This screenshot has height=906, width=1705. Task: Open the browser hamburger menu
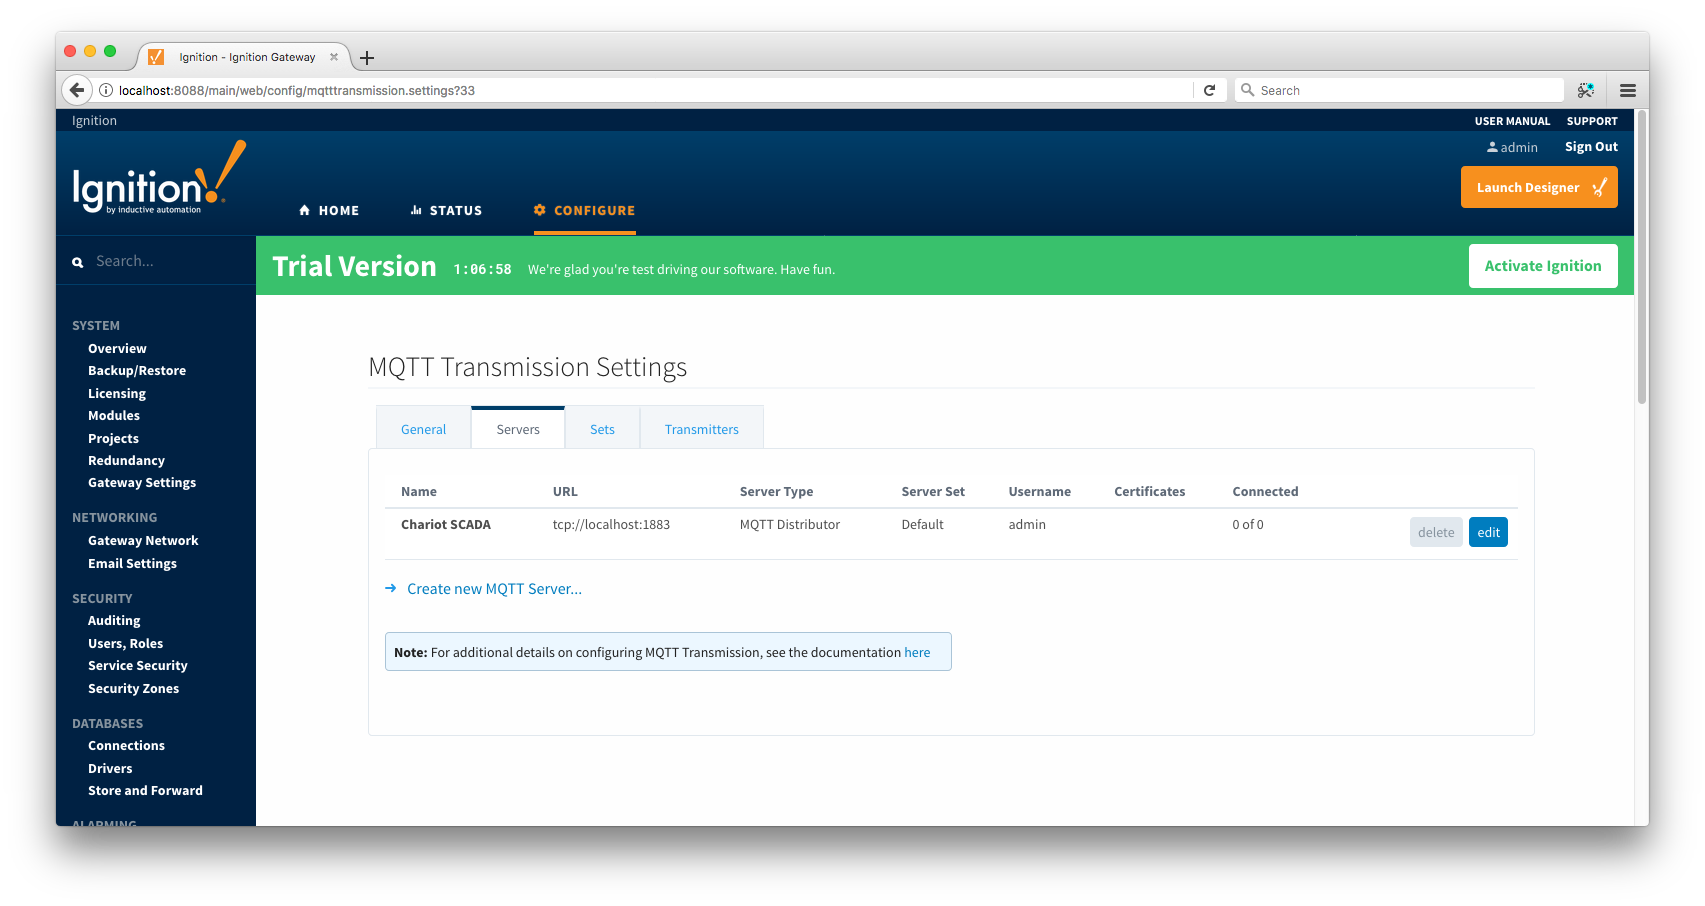(x=1628, y=90)
